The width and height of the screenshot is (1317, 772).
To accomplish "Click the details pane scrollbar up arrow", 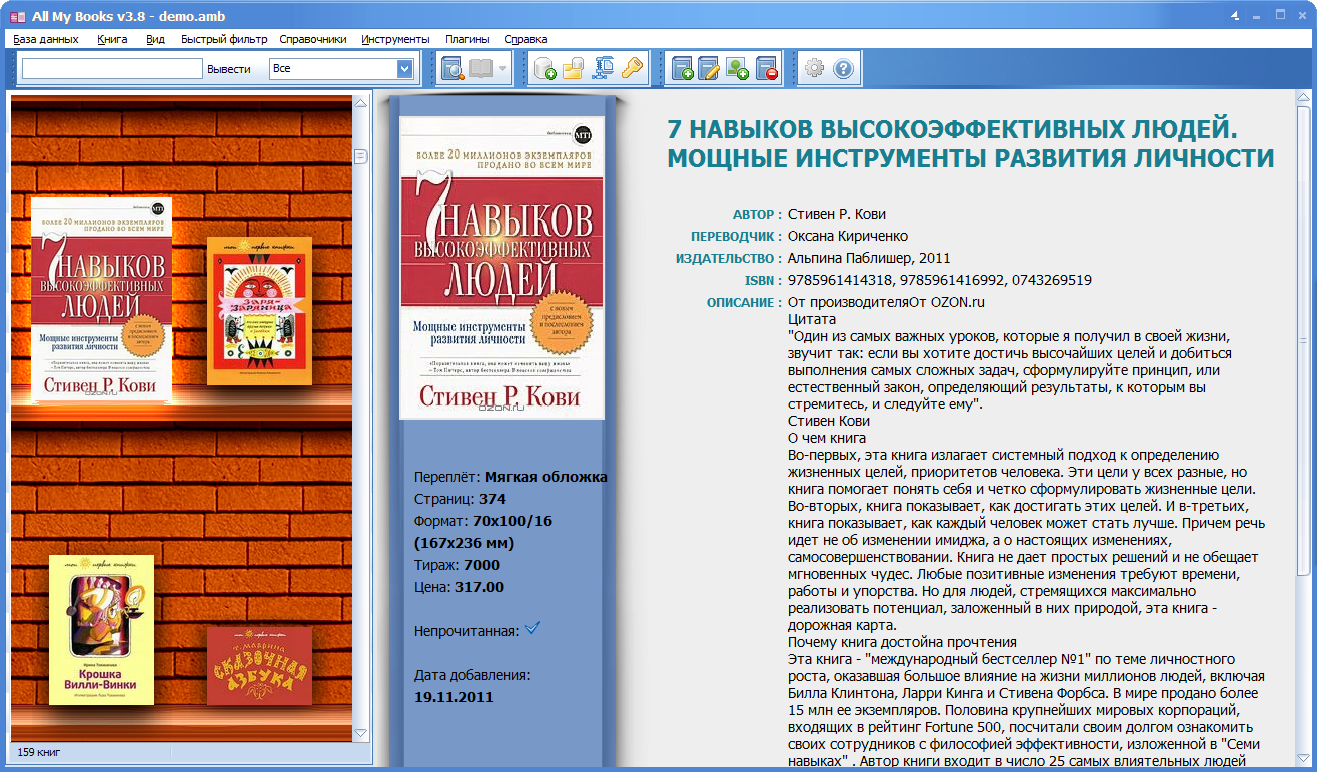I will click(x=1303, y=97).
